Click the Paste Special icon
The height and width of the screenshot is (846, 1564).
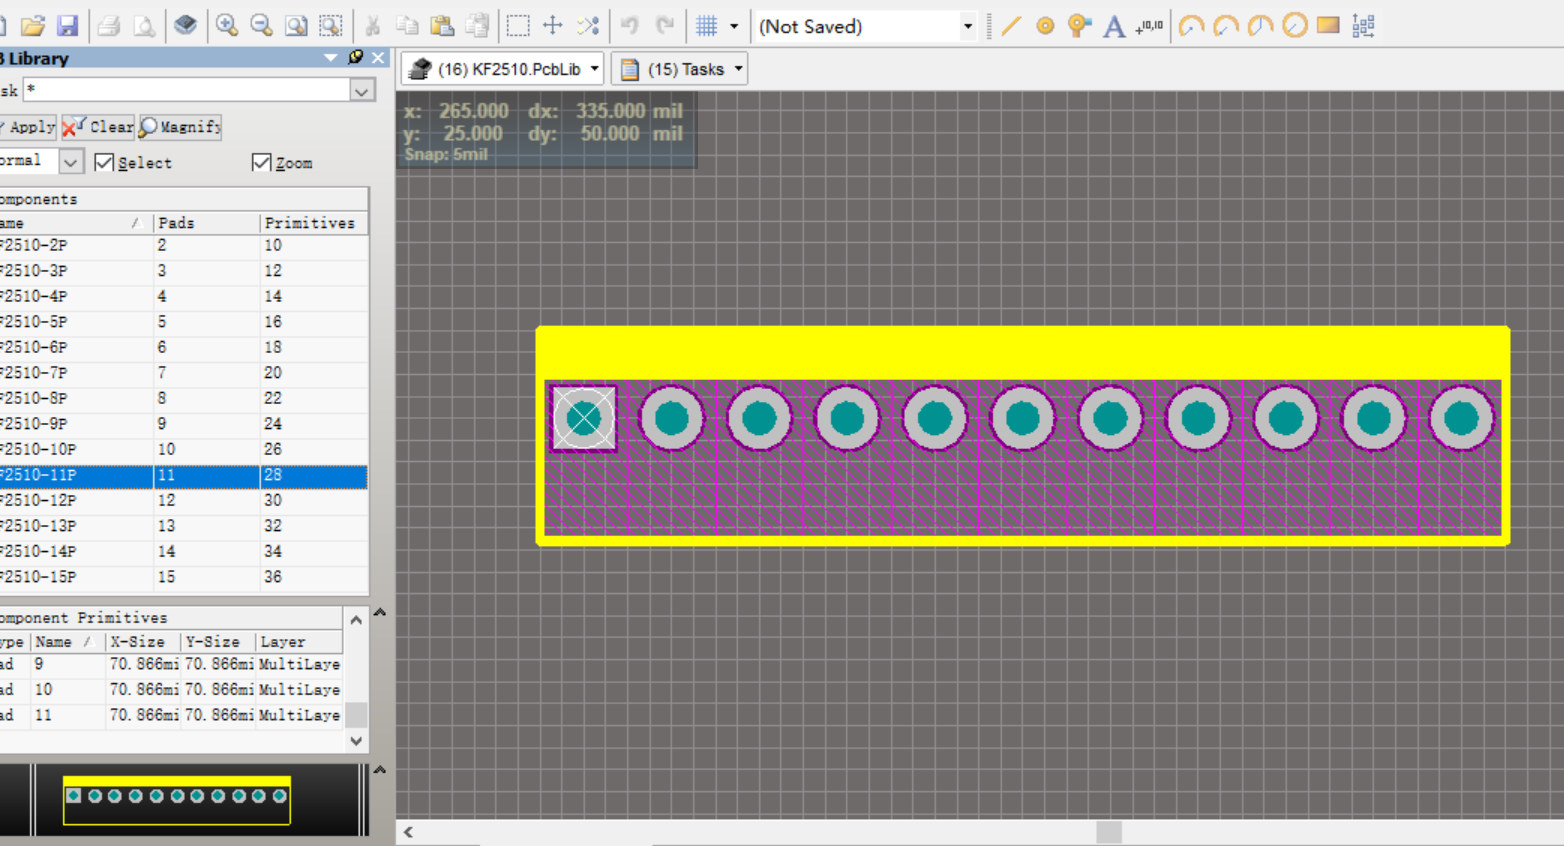click(478, 26)
